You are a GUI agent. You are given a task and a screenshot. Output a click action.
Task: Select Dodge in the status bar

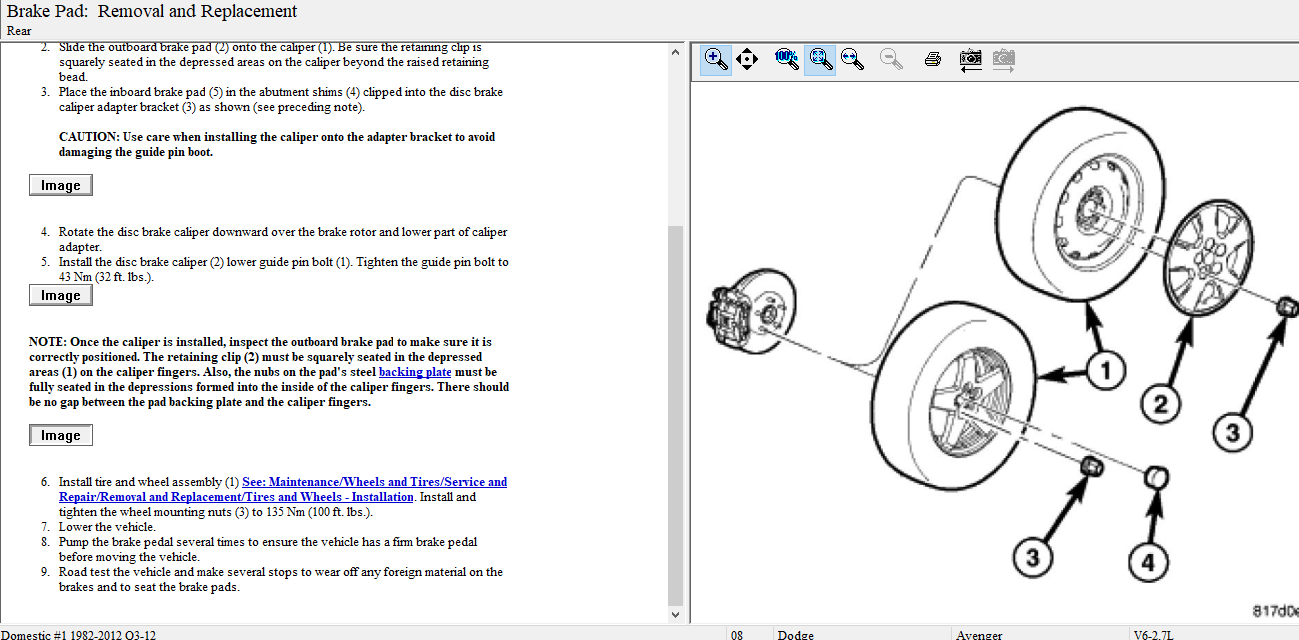pos(797,634)
